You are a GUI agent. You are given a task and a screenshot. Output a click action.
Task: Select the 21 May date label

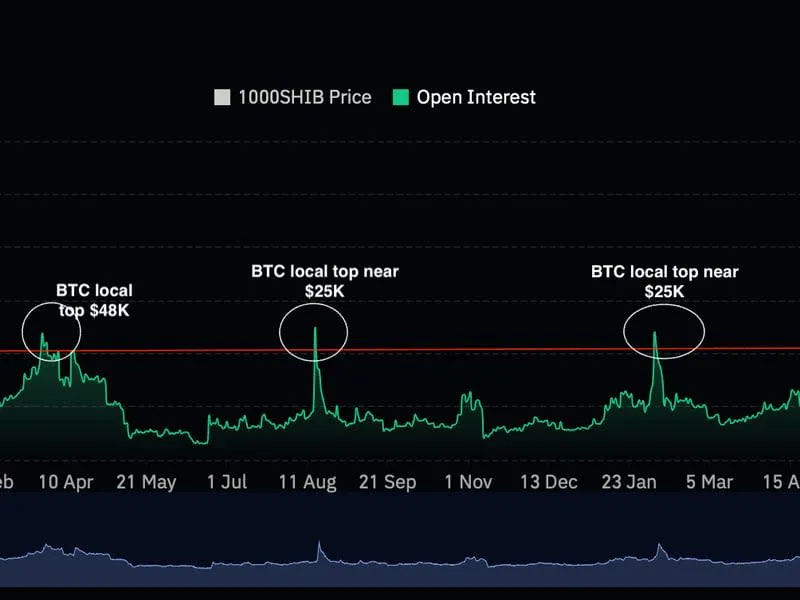click(146, 482)
